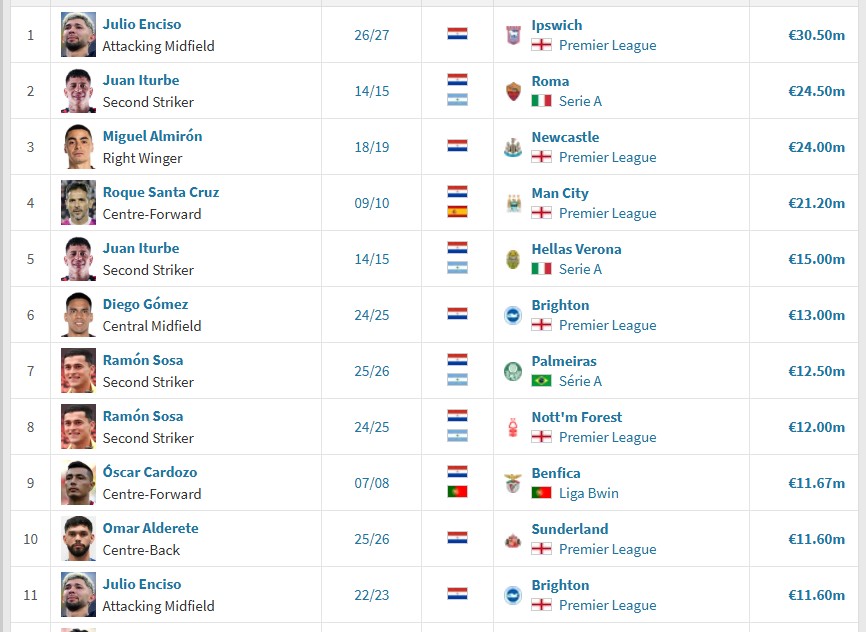Select the 09/10 season for Santa Cruz

tap(372, 203)
